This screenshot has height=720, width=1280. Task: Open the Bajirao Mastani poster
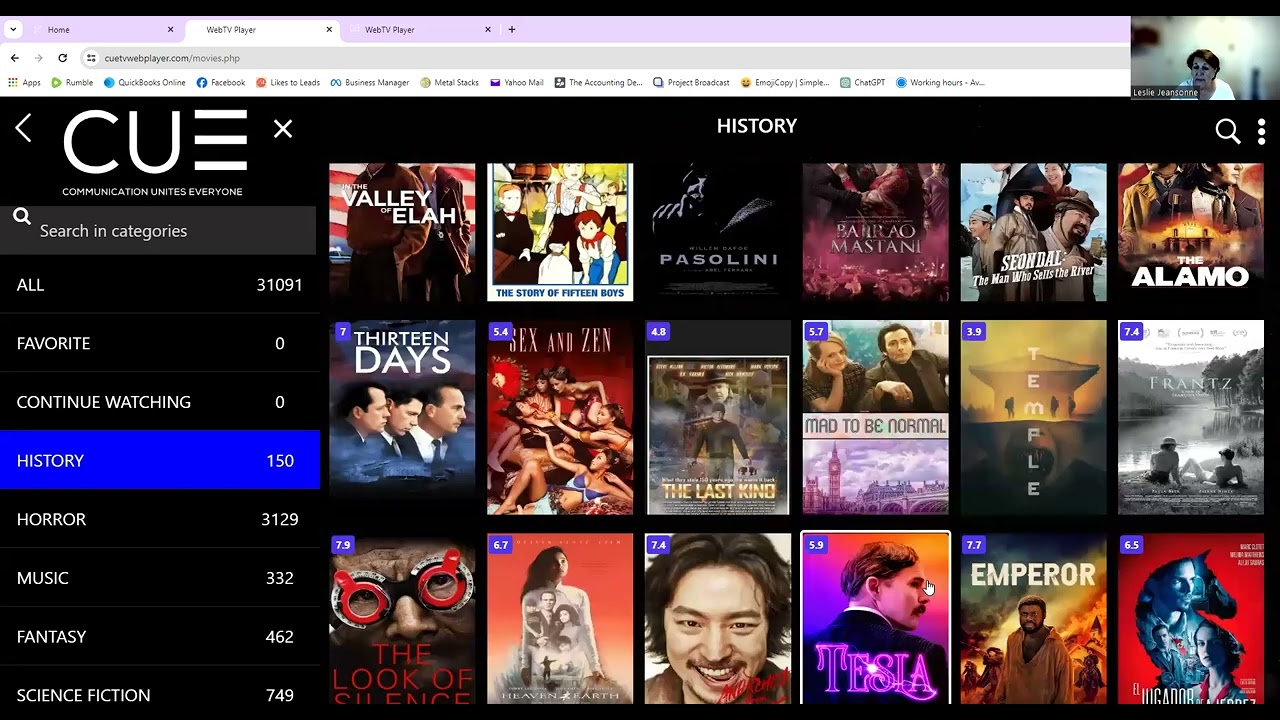point(875,232)
